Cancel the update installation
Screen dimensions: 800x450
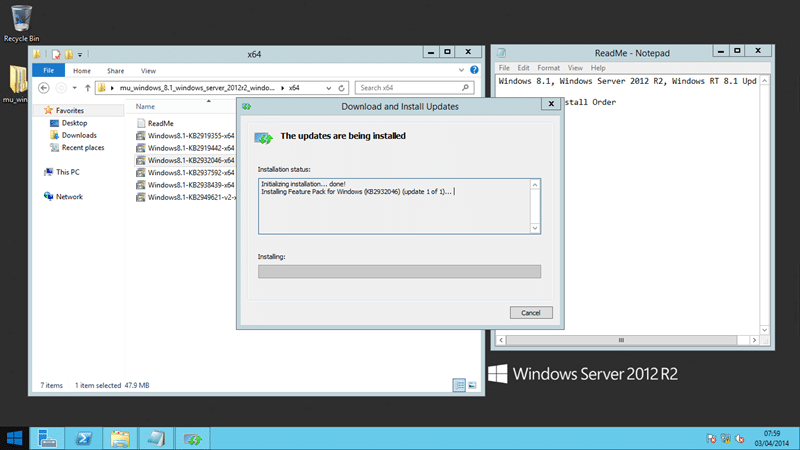[531, 313]
